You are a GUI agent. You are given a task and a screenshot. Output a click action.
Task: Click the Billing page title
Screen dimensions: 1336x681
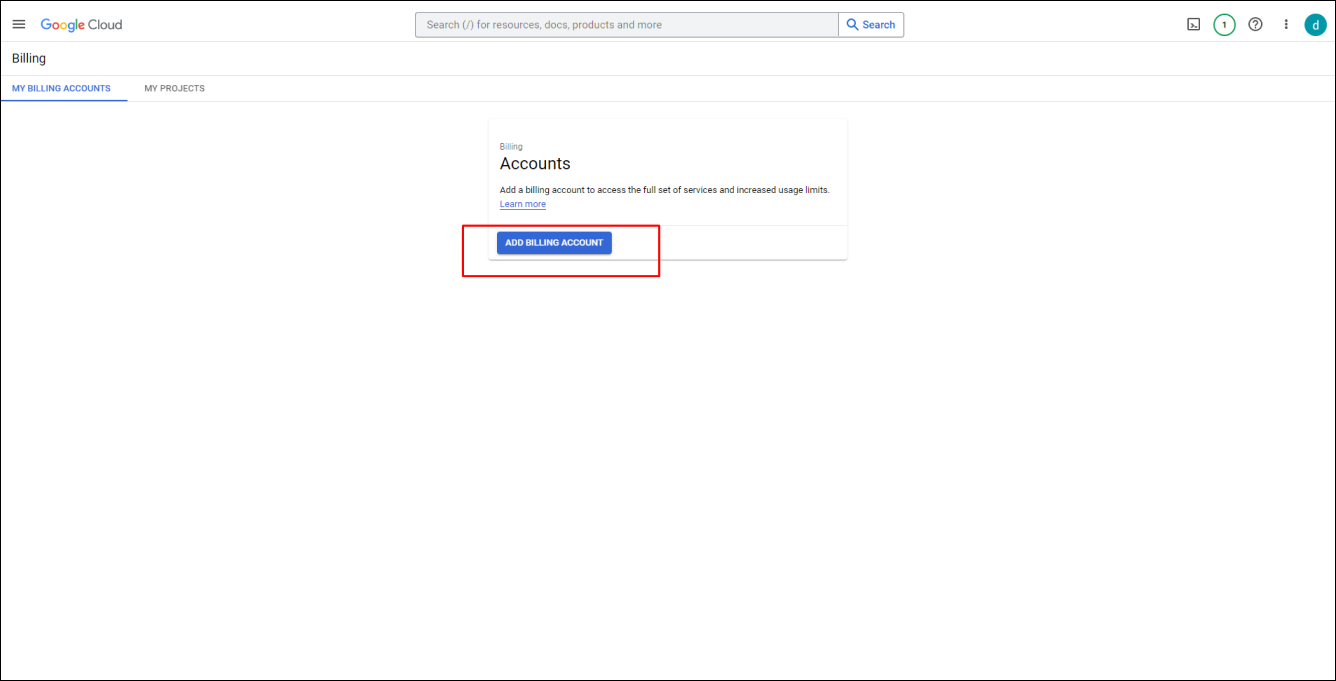(29, 58)
